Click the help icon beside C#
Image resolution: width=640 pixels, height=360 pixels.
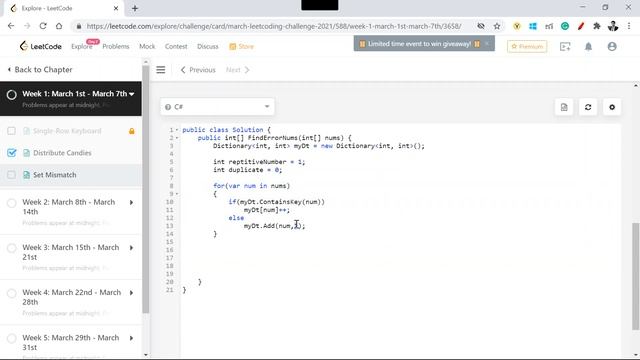168,107
